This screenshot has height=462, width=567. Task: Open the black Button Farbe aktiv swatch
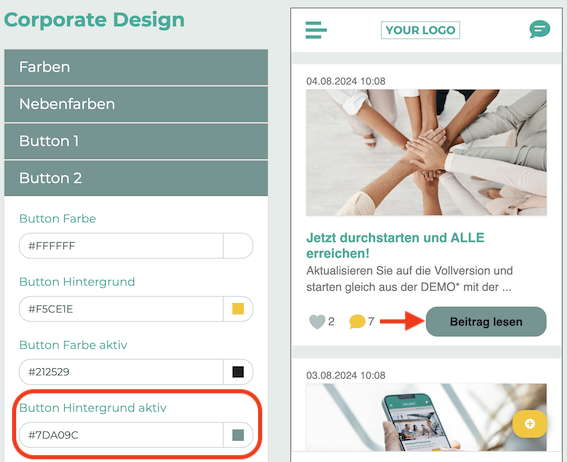tap(238, 372)
